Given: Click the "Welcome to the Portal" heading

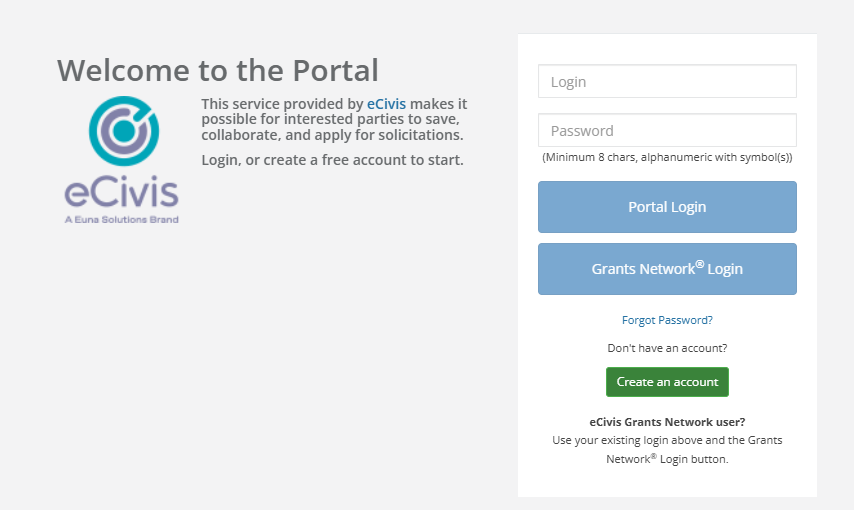Looking at the screenshot, I should pos(218,70).
